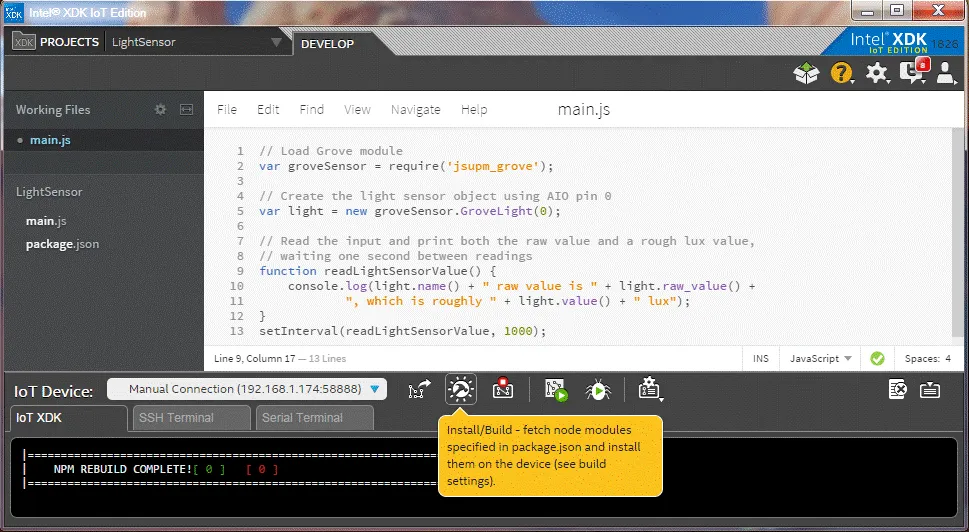Click the box with green arrow update icon

pyautogui.click(x=806, y=72)
